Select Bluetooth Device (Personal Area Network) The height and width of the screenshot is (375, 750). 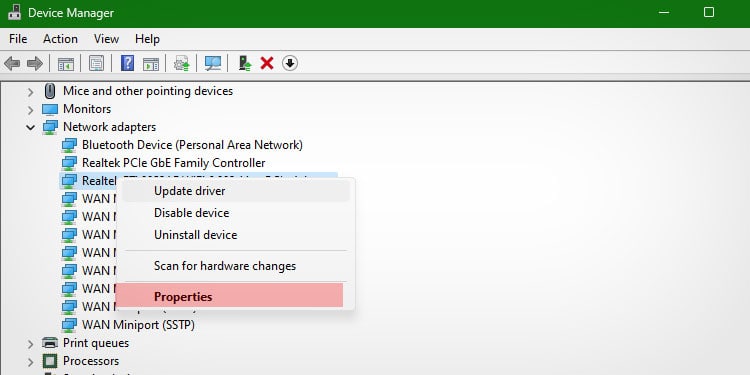192,145
